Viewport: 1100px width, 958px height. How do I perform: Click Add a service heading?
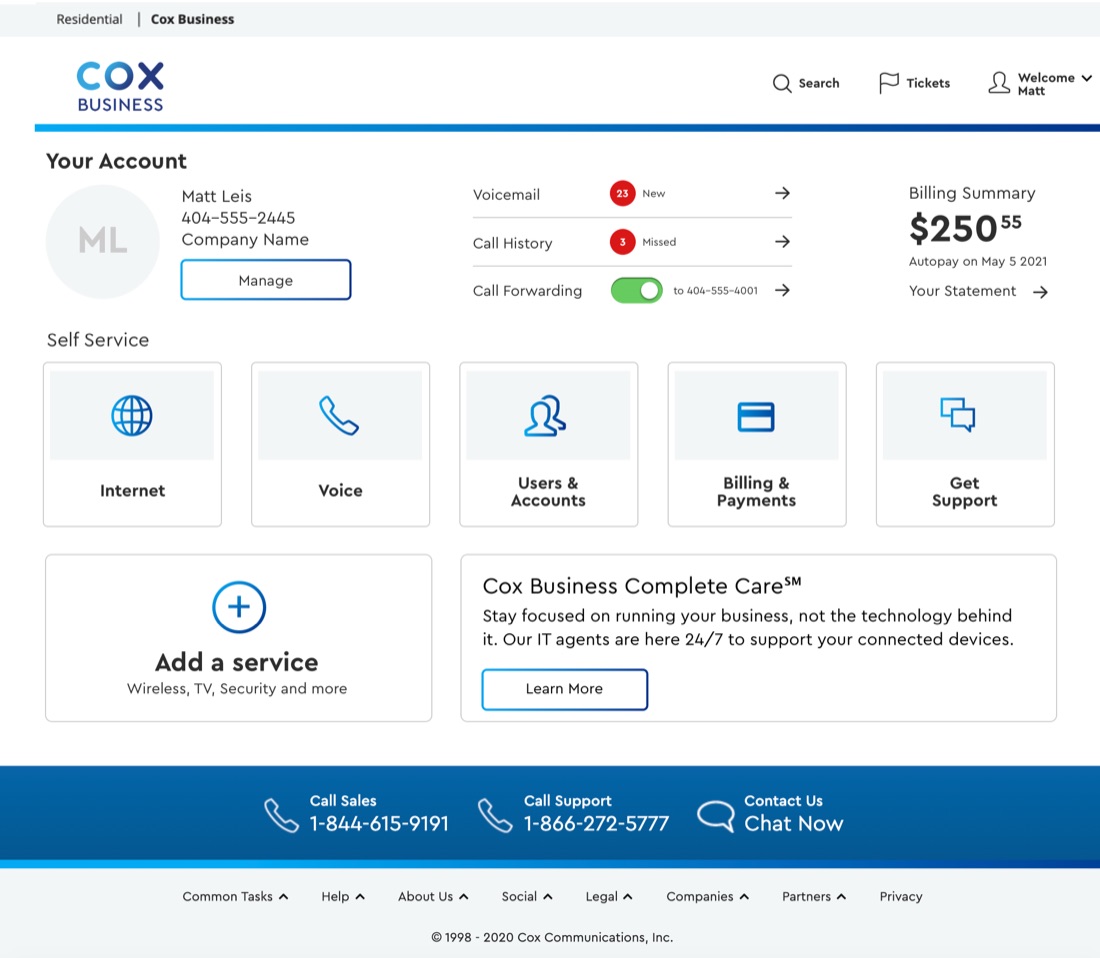[237, 662]
